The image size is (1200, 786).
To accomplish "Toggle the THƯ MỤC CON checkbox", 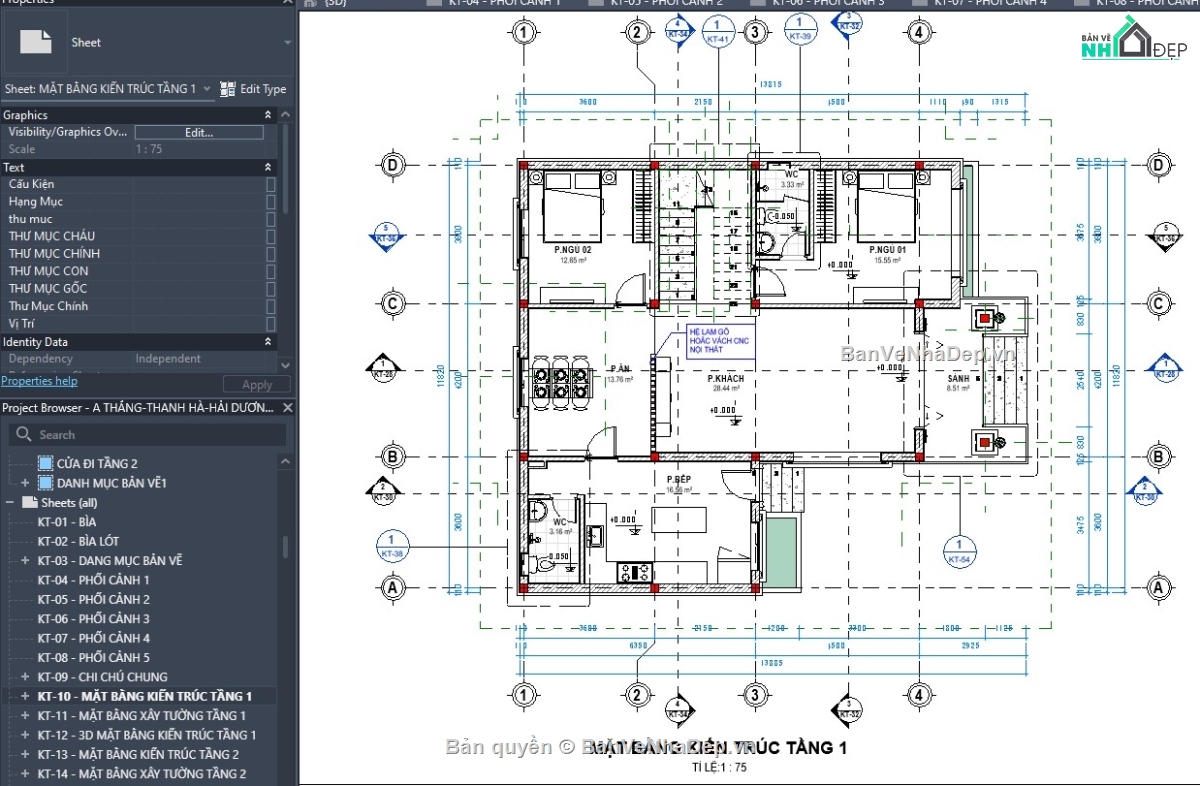I will [271, 271].
